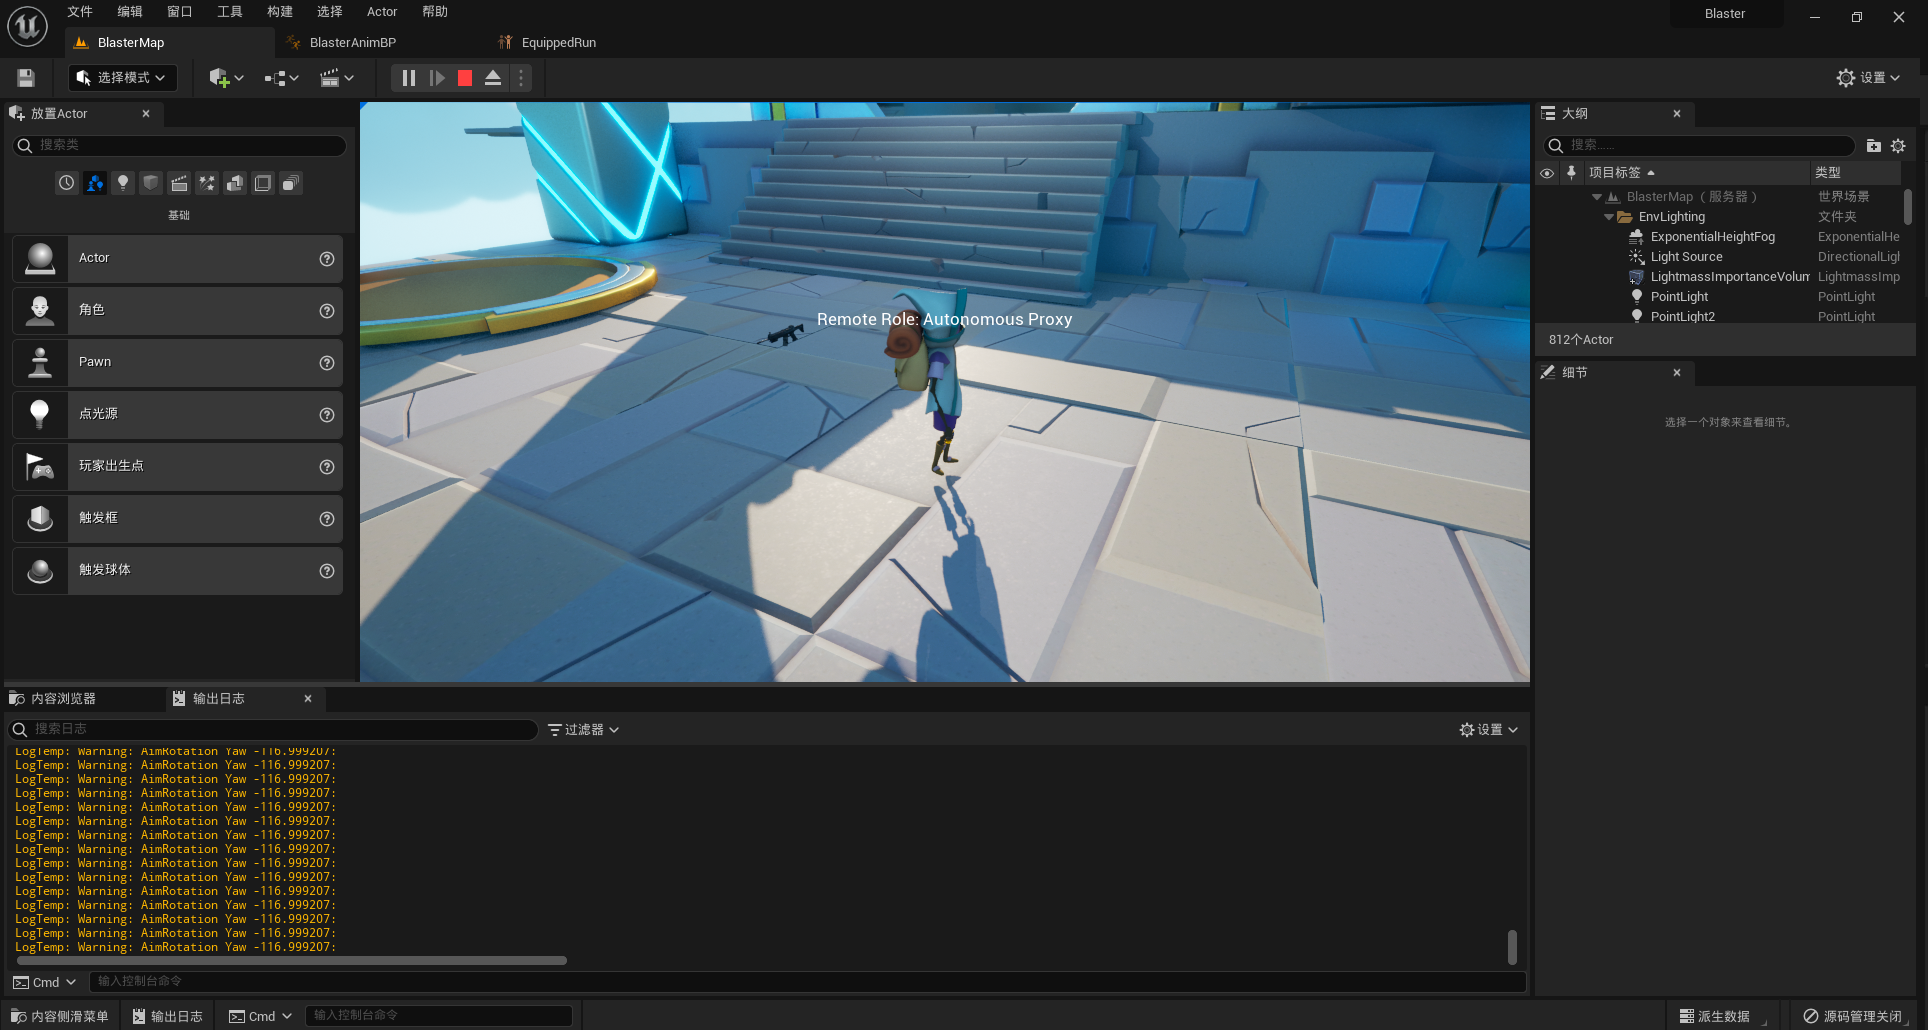Open the 选择模式 mode dropdown
This screenshot has height=1030, width=1928.
122,77
